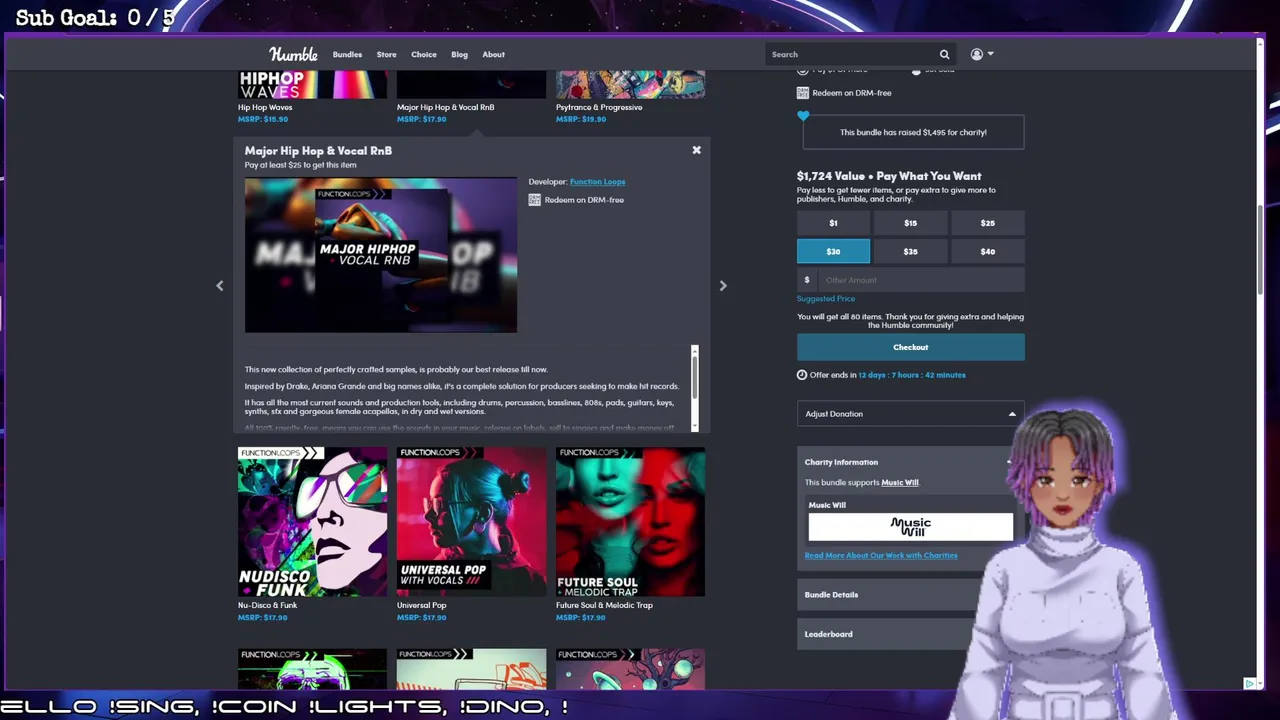This screenshot has height=720, width=1280.
Task: Open the Music Will charity link
Action: tap(900, 482)
